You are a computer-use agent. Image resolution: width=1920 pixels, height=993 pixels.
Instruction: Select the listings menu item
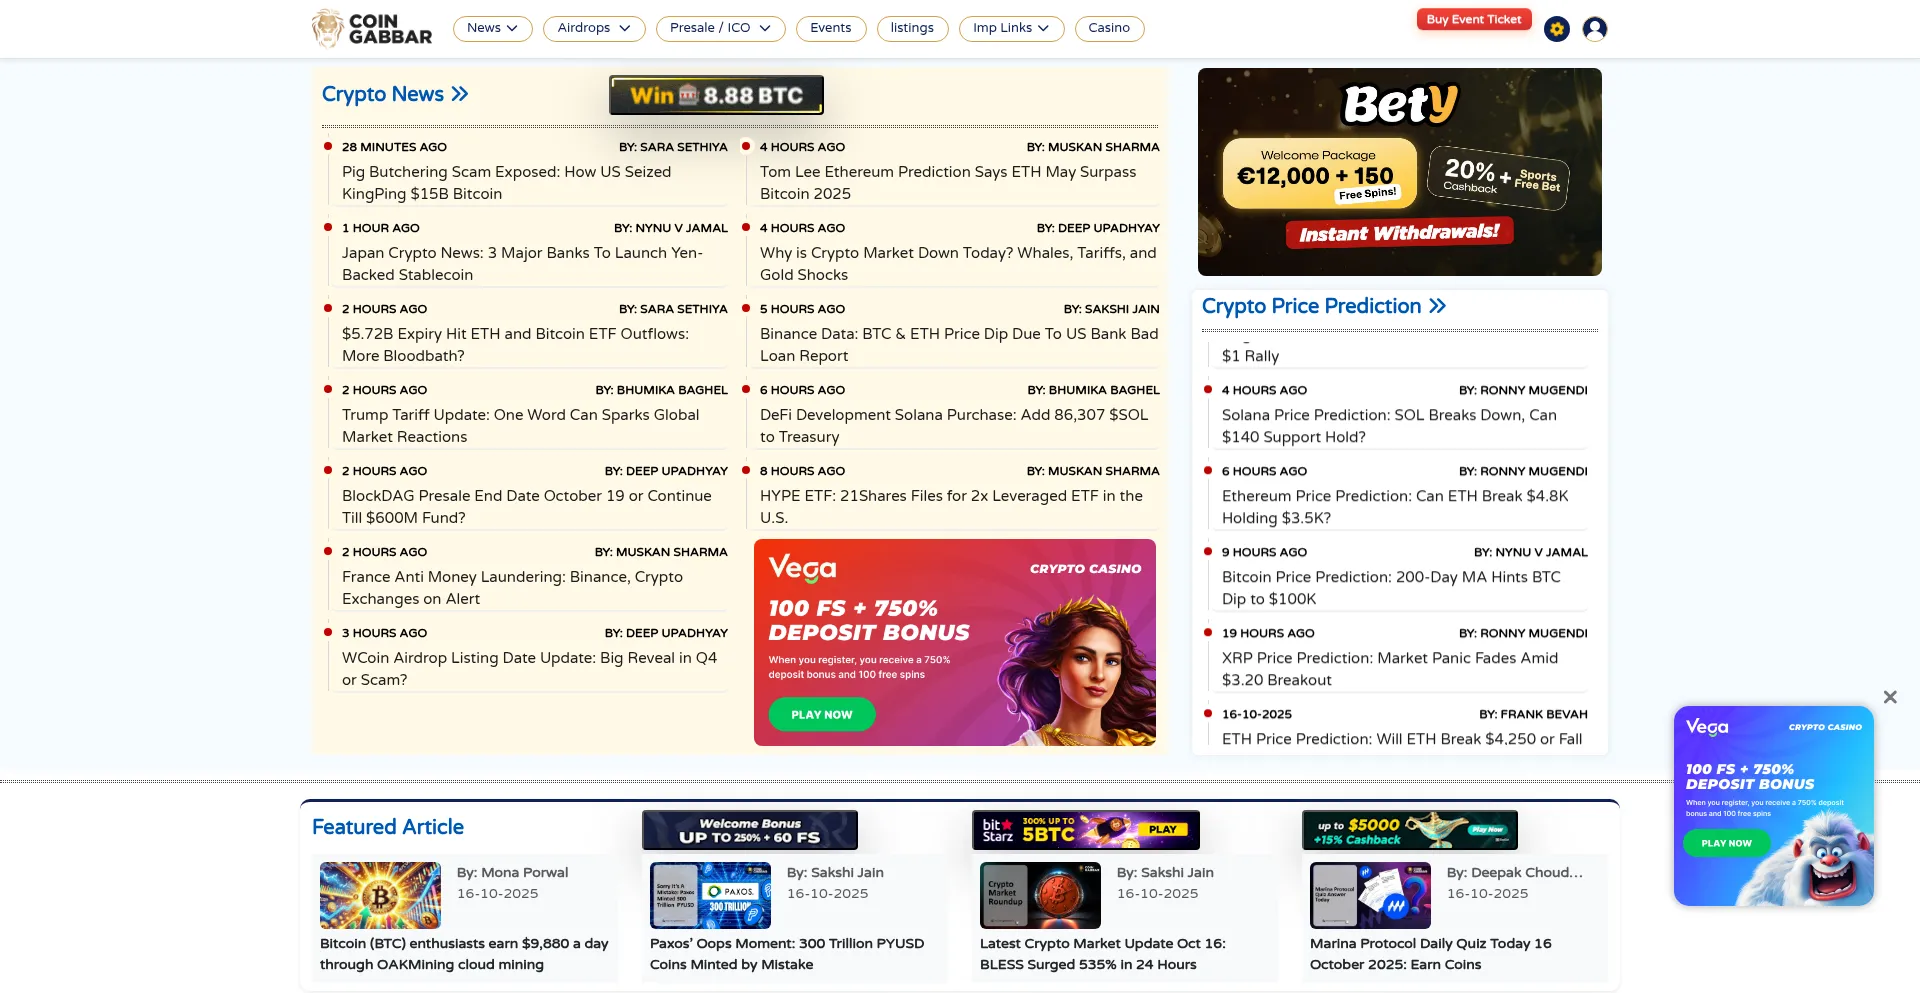pyautogui.click(x=911, y=28)
